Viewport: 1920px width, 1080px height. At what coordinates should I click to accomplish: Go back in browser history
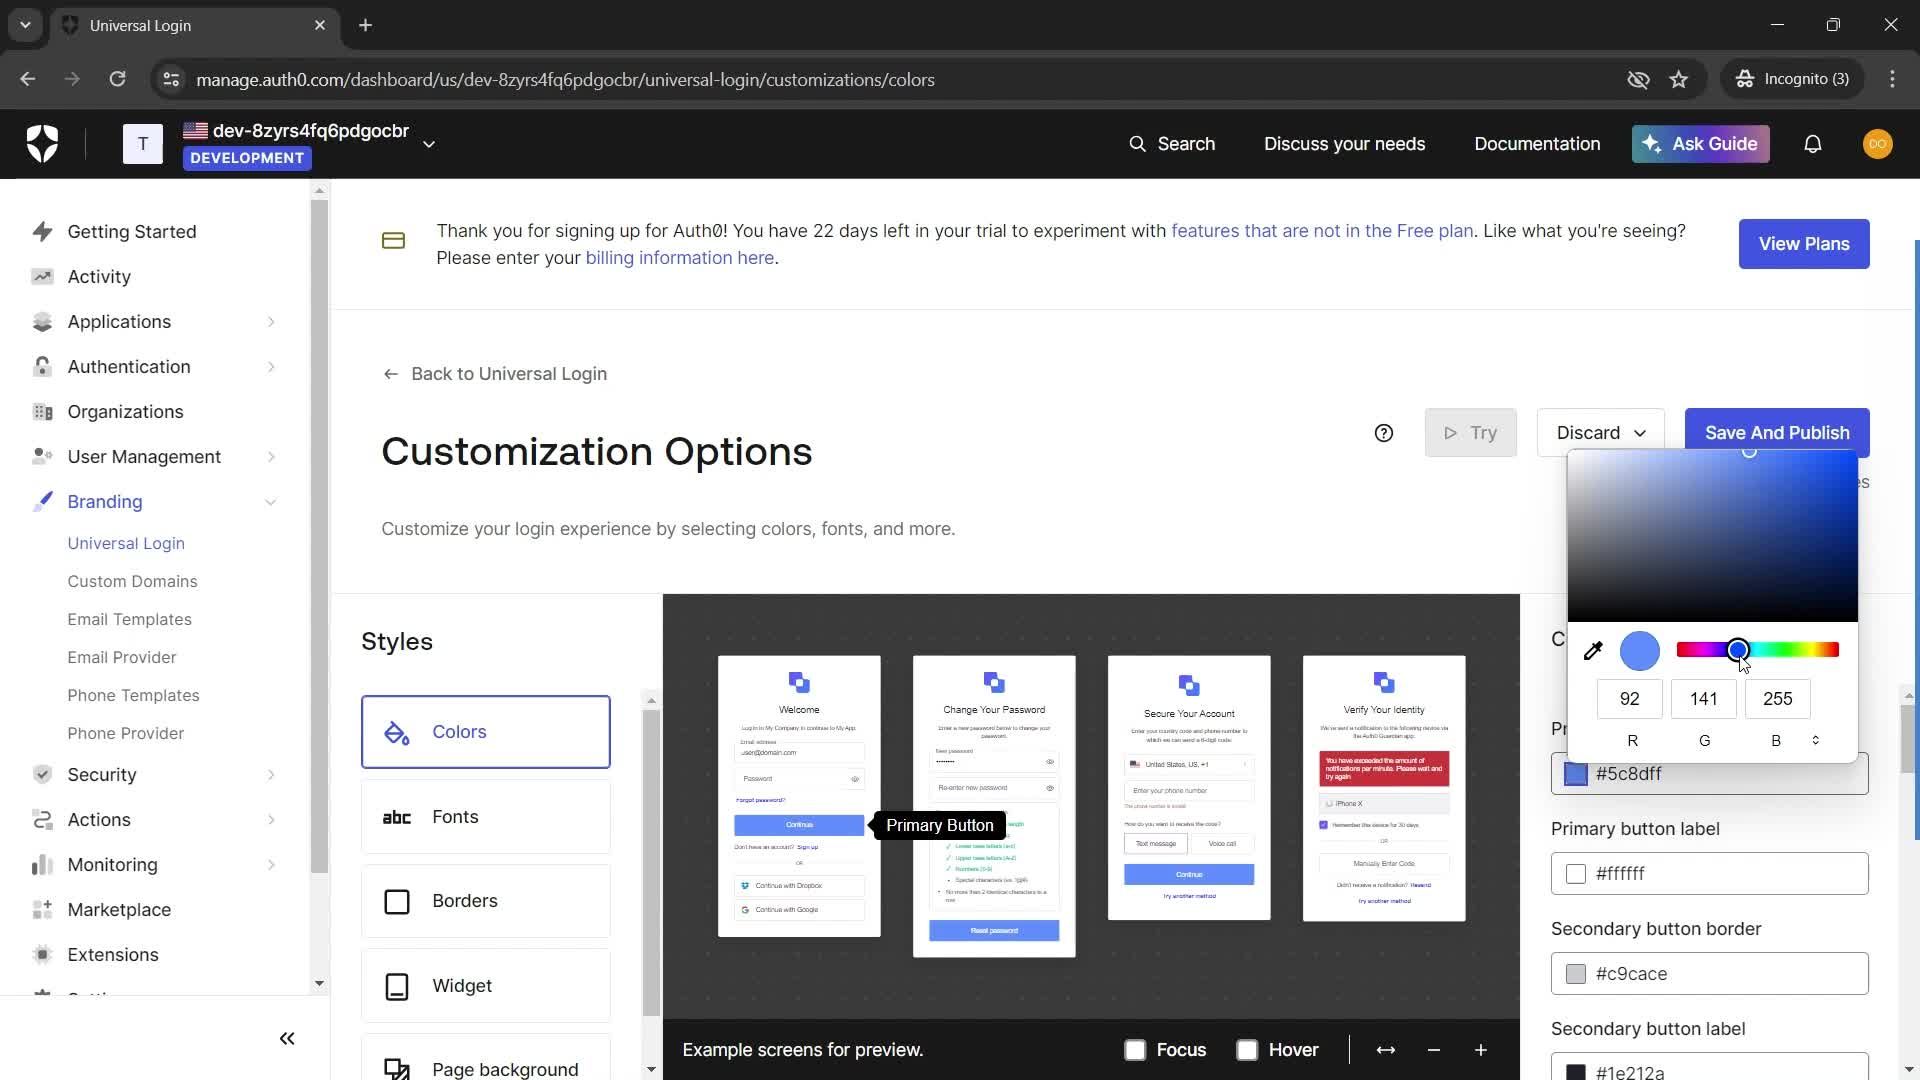point(28,79)
